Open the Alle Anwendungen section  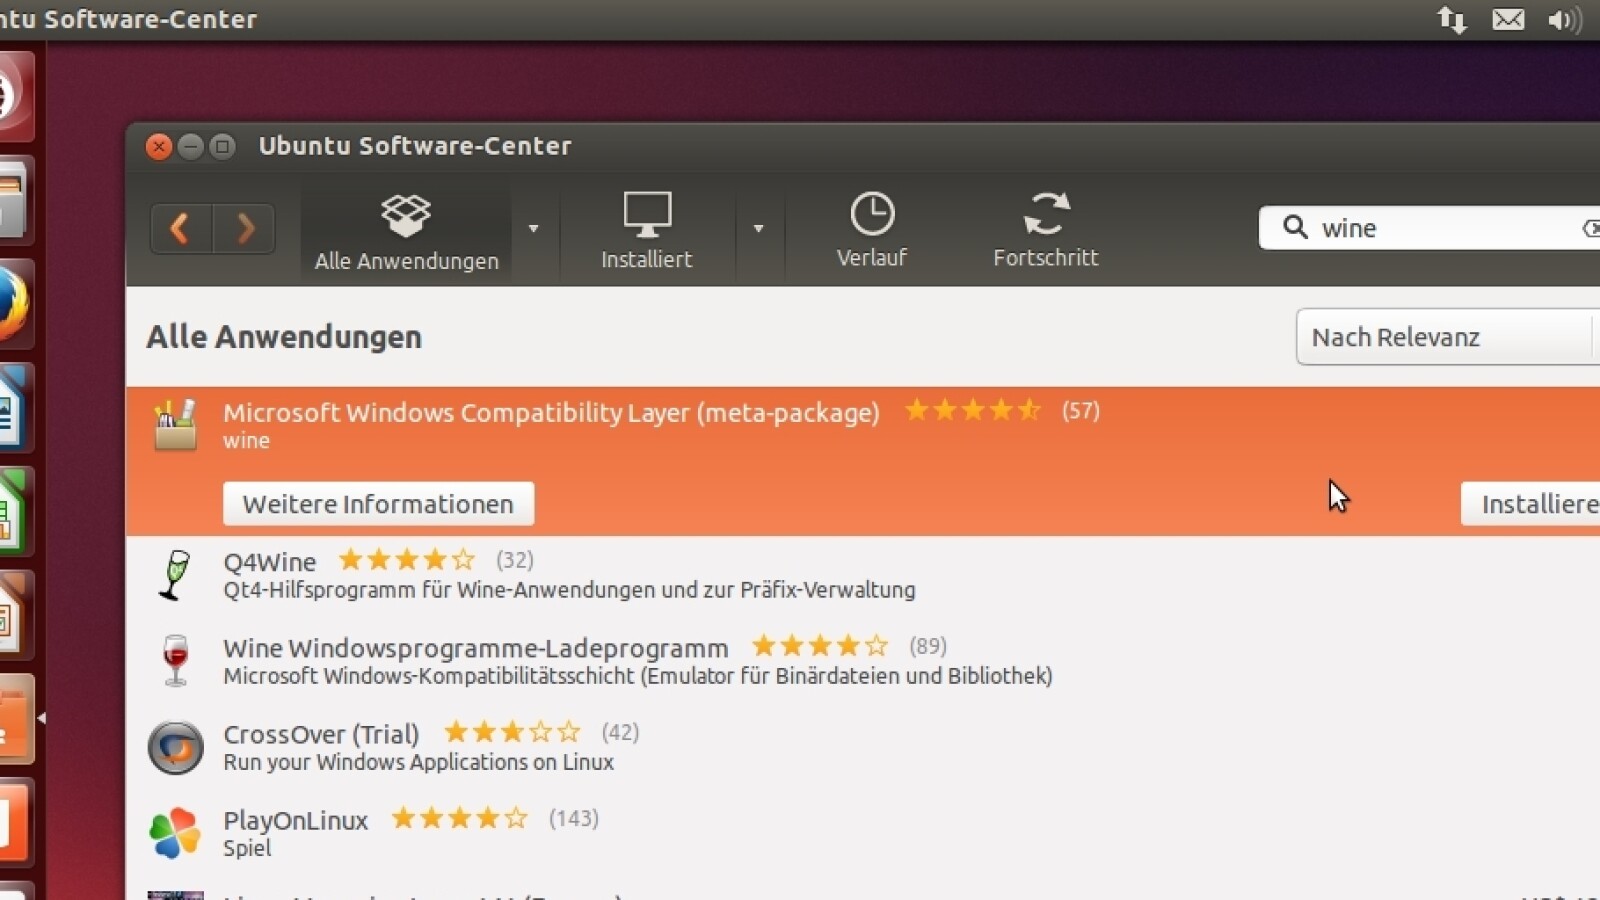[x=406, y=231]
